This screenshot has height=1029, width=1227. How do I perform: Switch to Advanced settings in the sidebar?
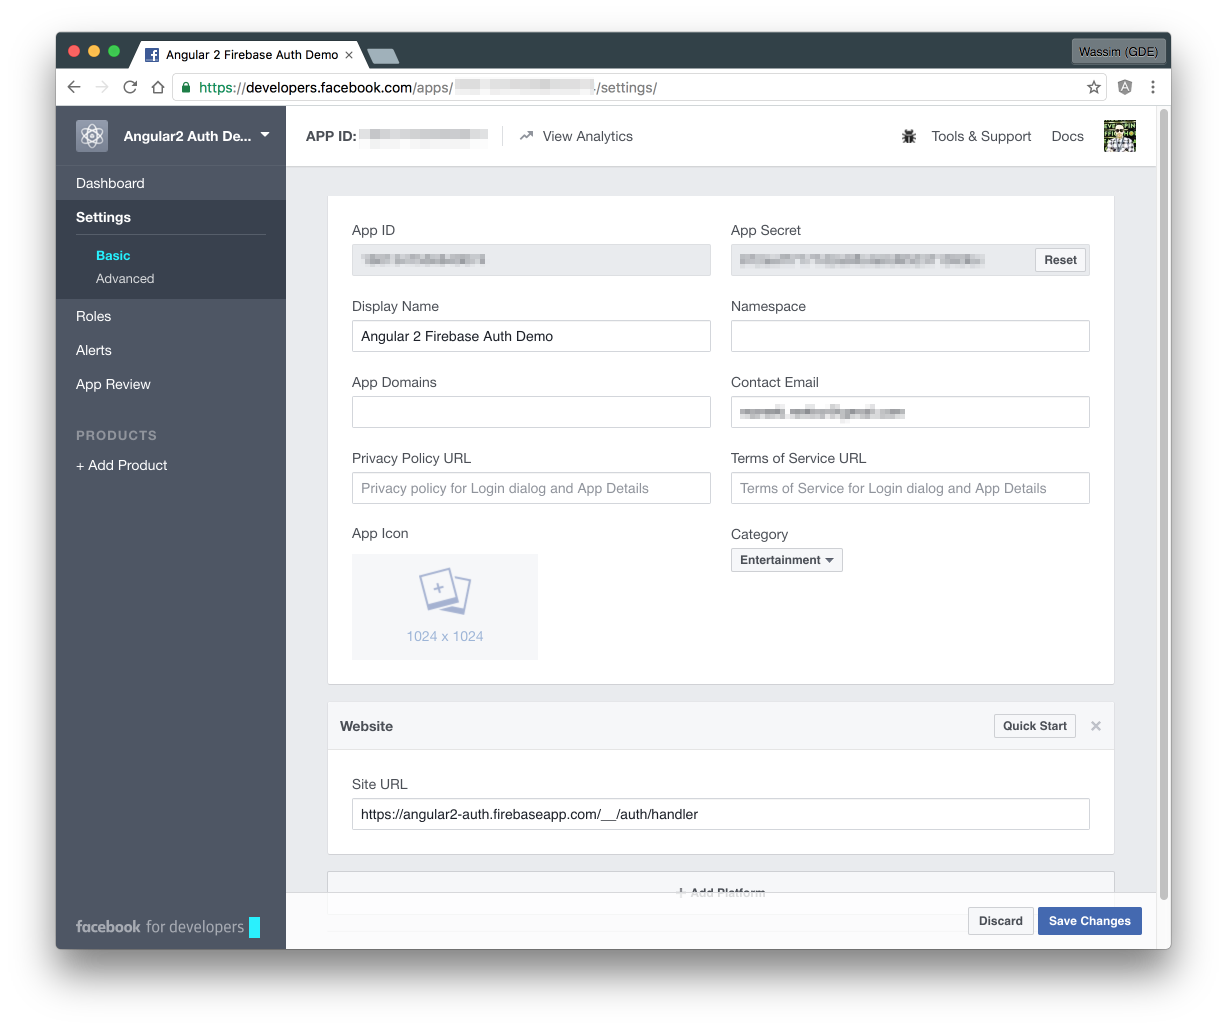coord(125,278)
